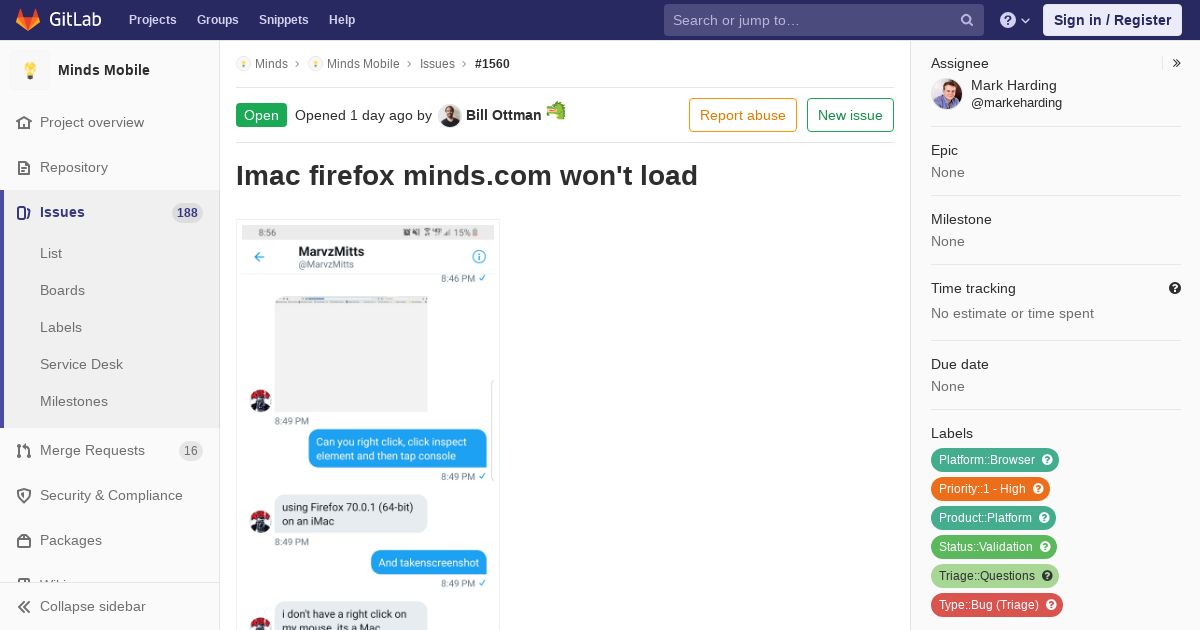Click the Packages icon
Viewport: 1200px width, 630px height.
24,540
